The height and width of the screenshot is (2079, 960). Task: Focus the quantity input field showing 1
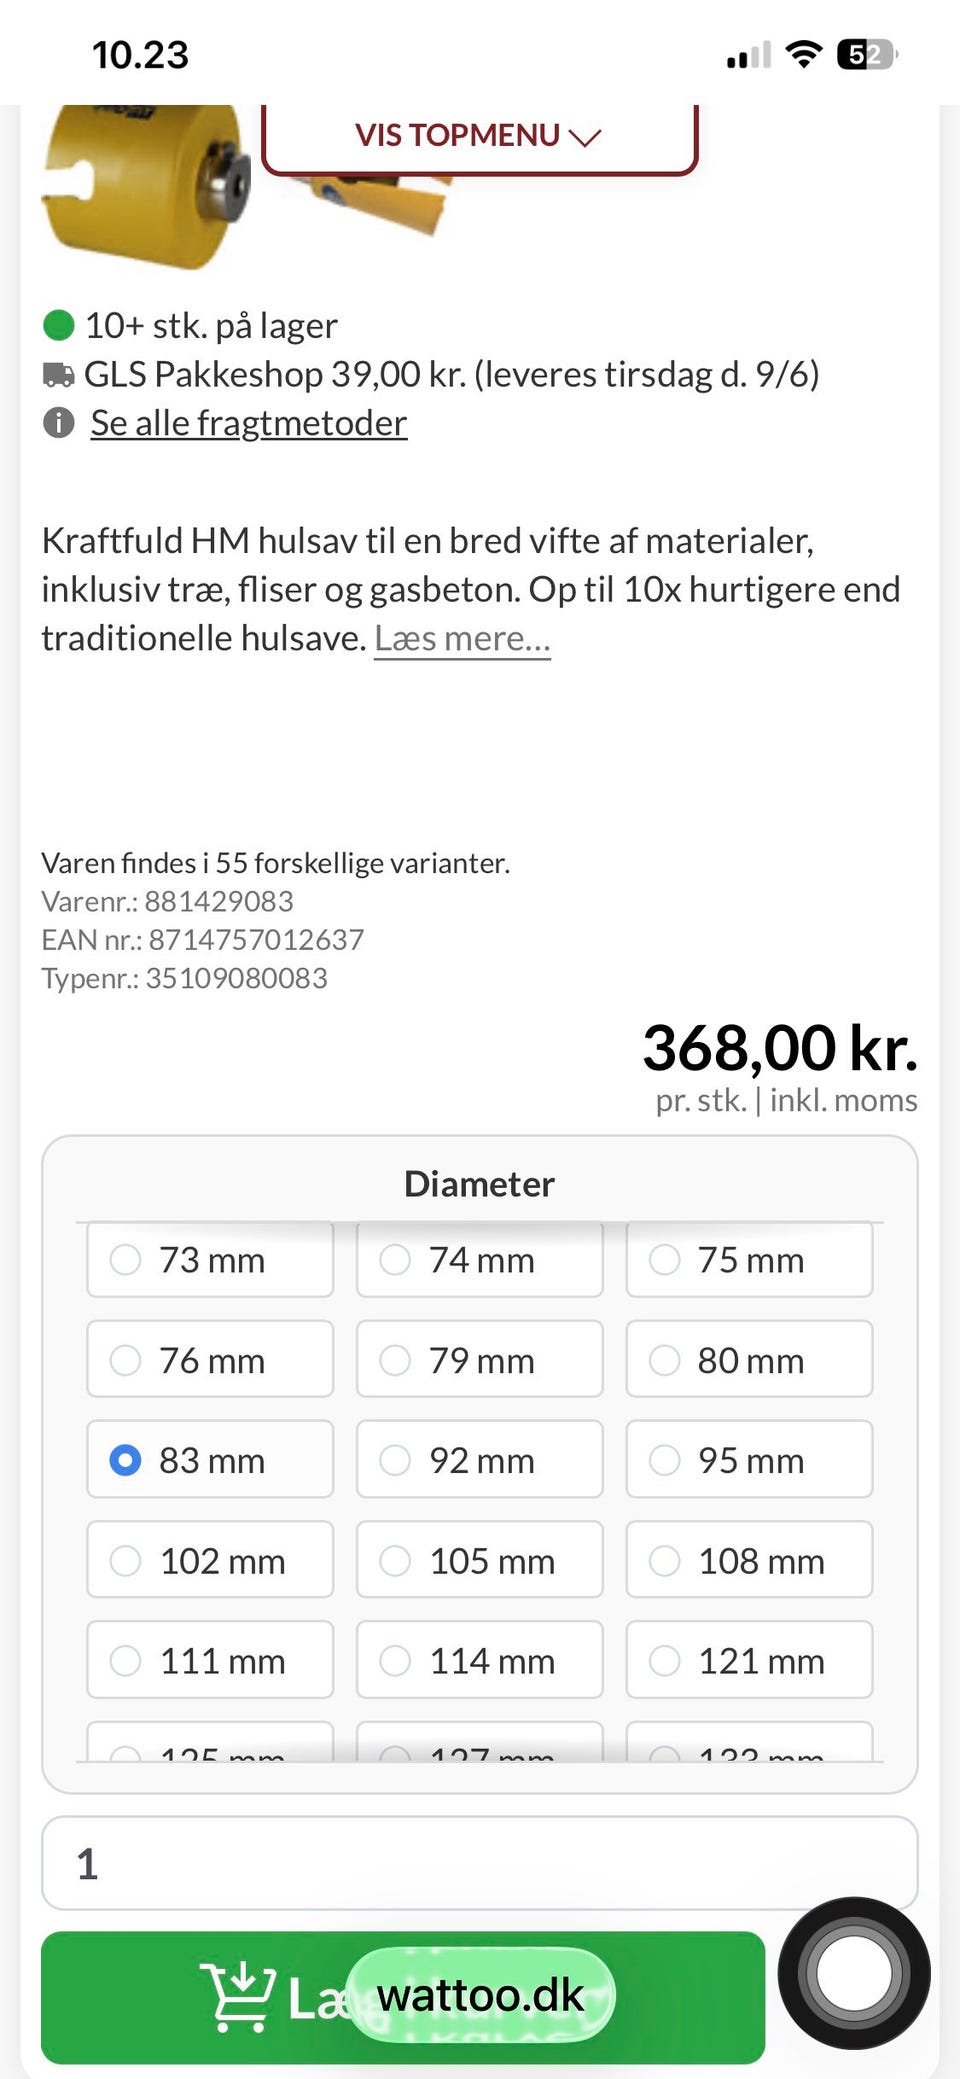pos(479,1863)
